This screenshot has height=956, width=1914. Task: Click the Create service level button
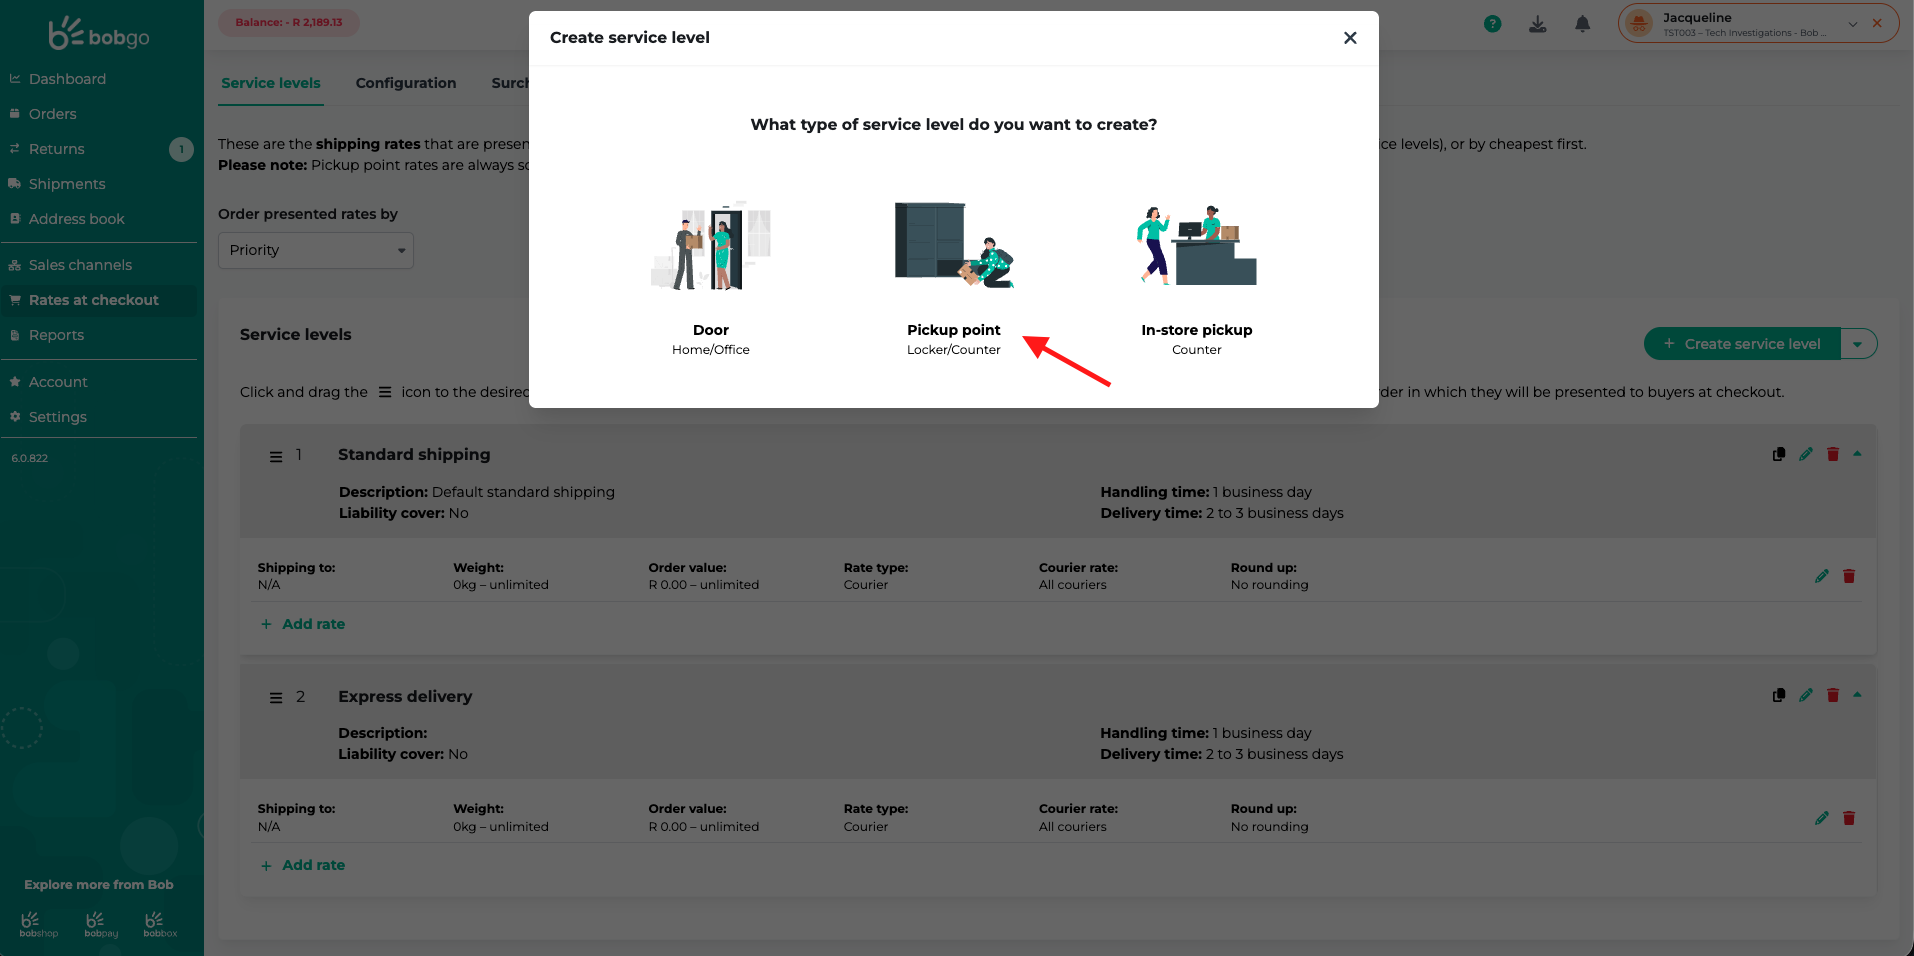pos(1742,344)
